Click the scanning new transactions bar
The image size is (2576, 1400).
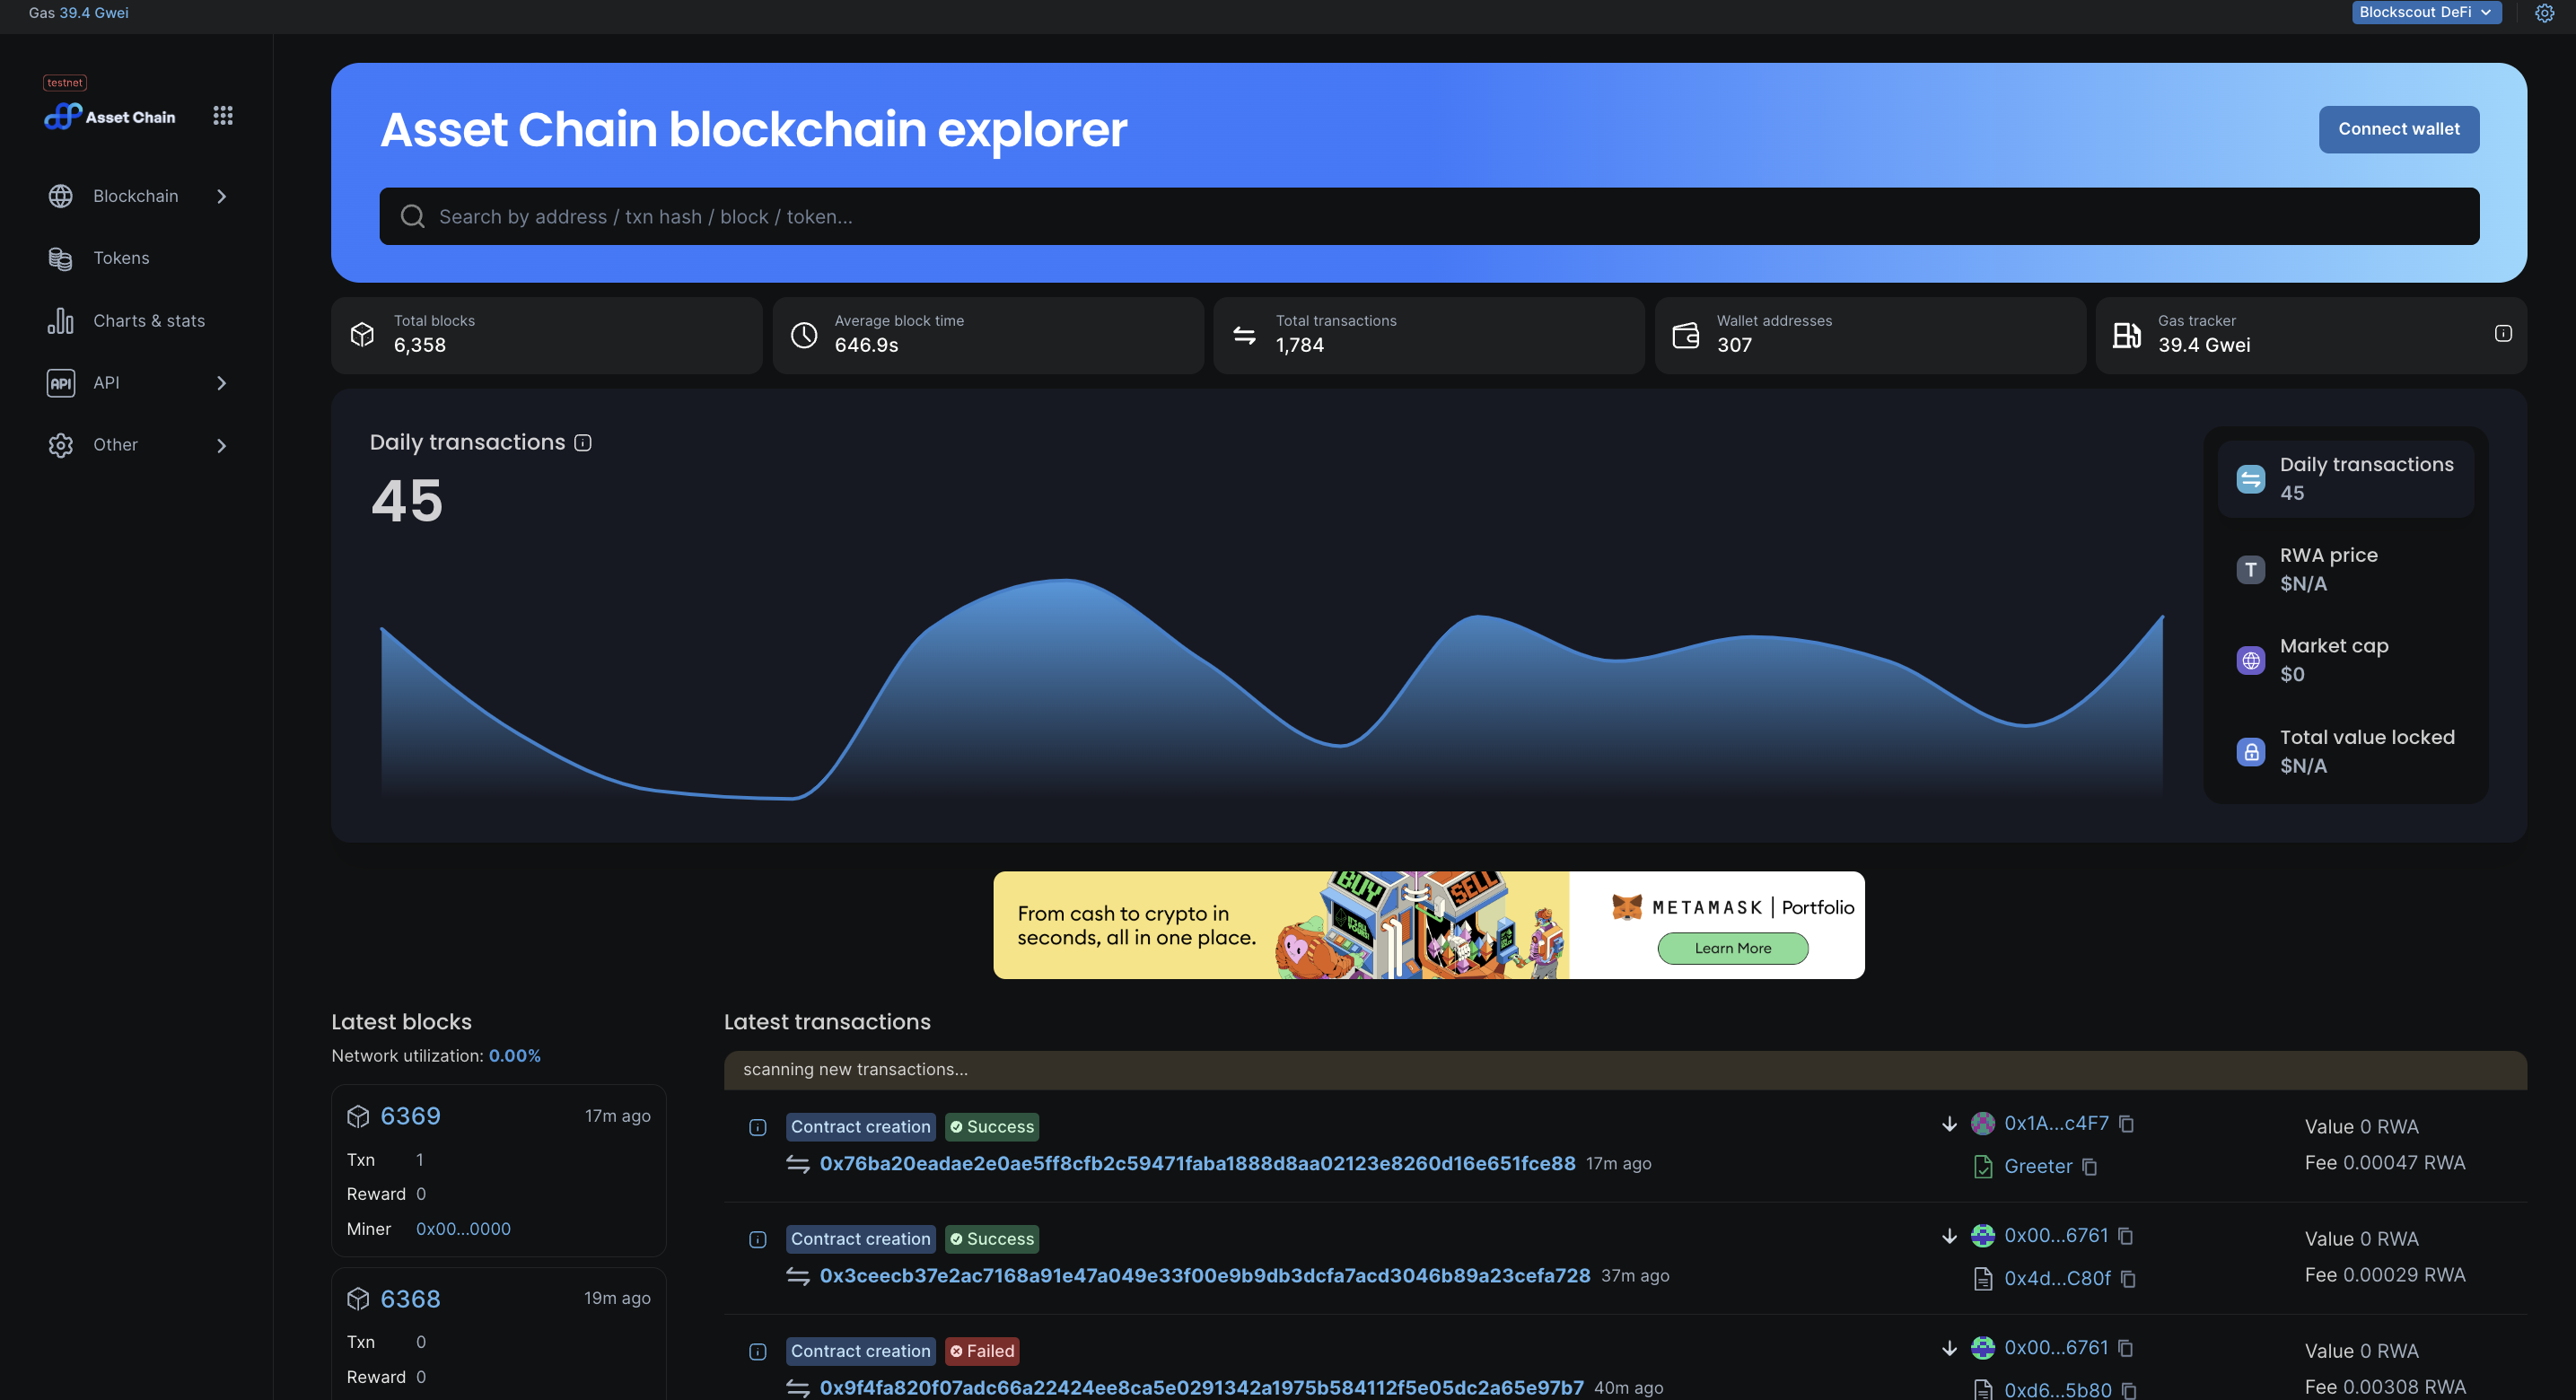[1625, 1070]
